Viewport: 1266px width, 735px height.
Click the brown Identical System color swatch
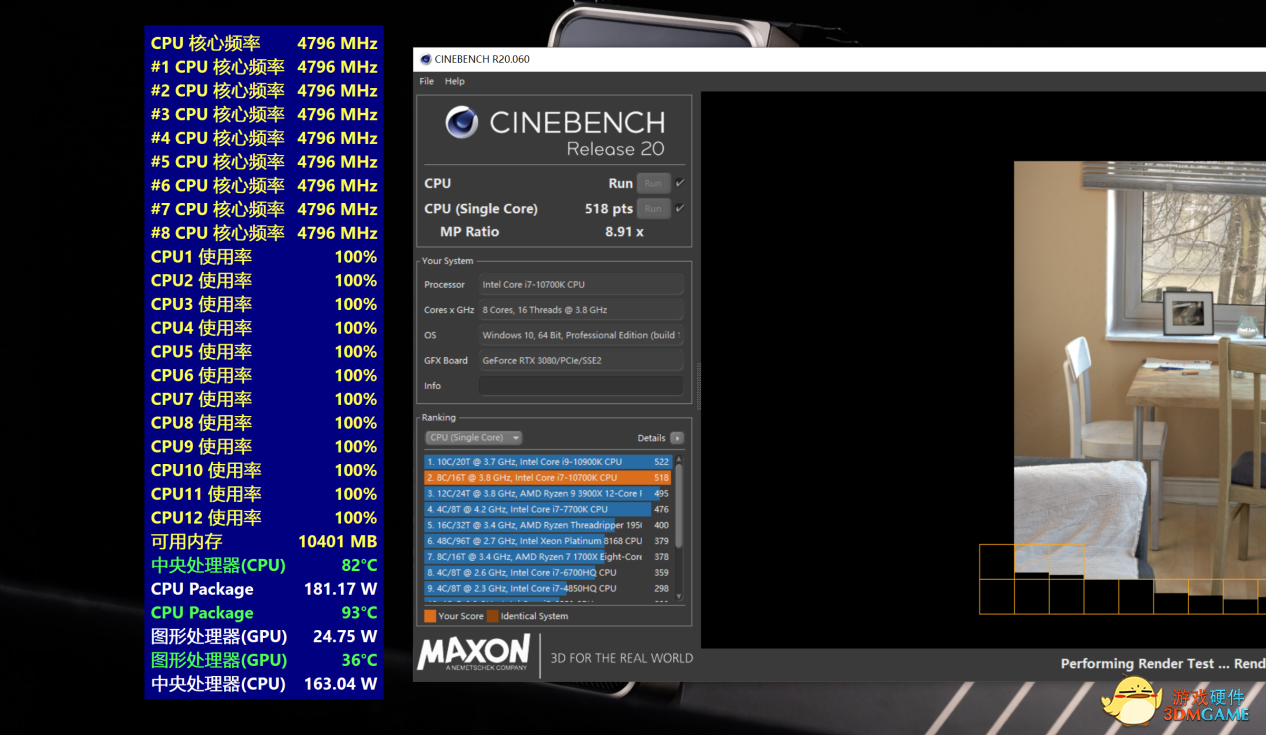(492, 616)
